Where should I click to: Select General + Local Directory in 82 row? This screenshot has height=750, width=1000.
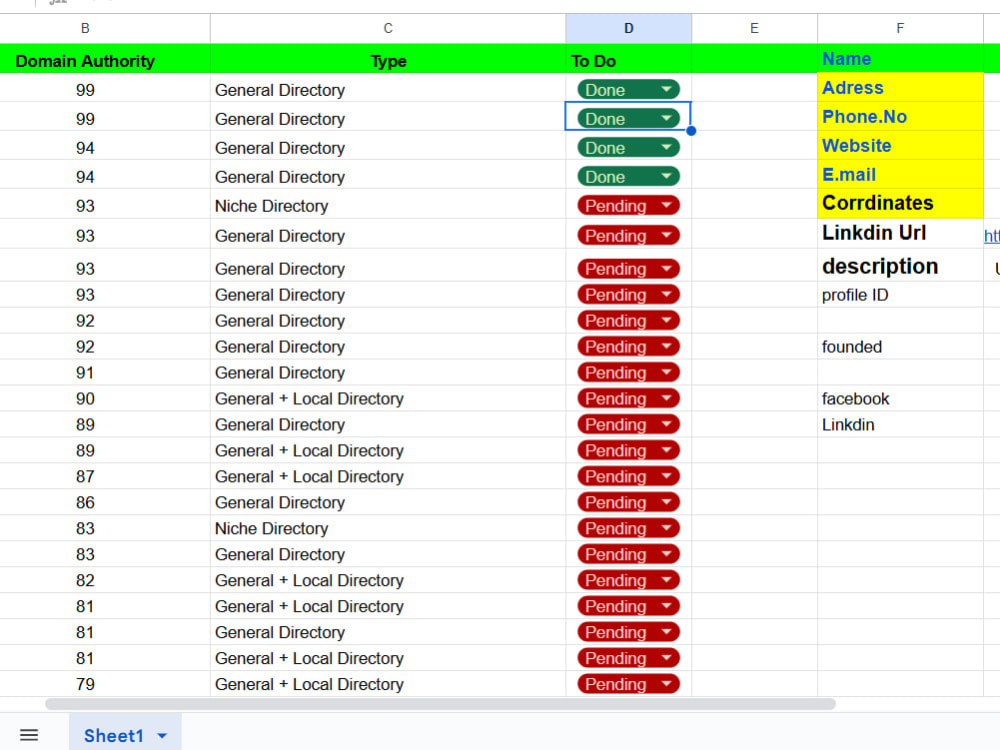(388, 580)
